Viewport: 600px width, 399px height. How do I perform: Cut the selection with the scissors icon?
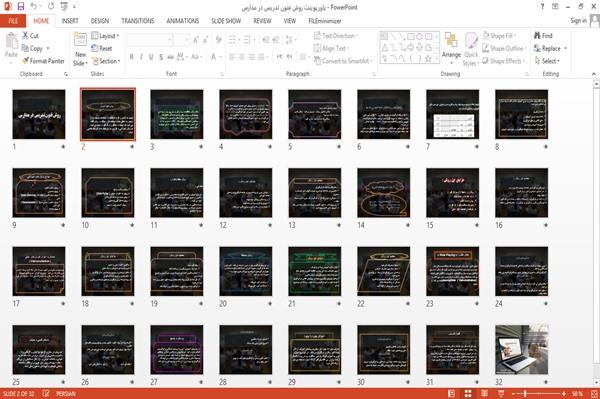[30, 36]
